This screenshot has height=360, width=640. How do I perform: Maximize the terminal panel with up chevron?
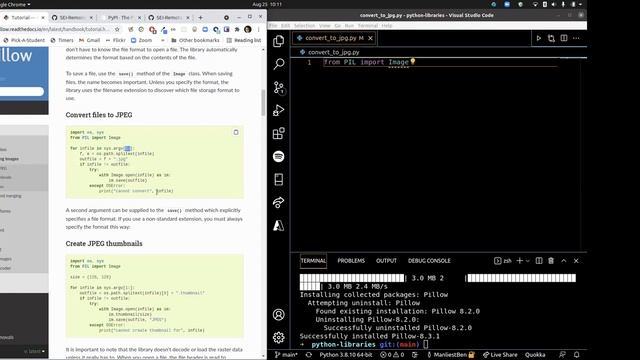[x=564, y=260]
